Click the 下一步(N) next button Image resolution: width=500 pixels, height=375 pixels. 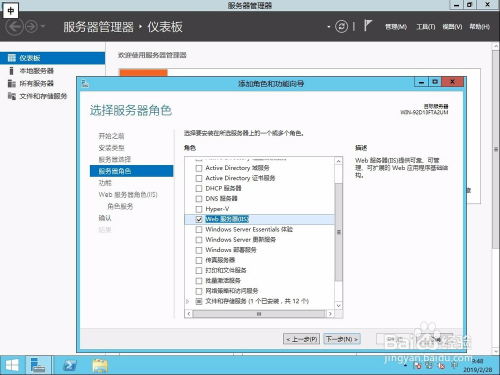point(342,339)
